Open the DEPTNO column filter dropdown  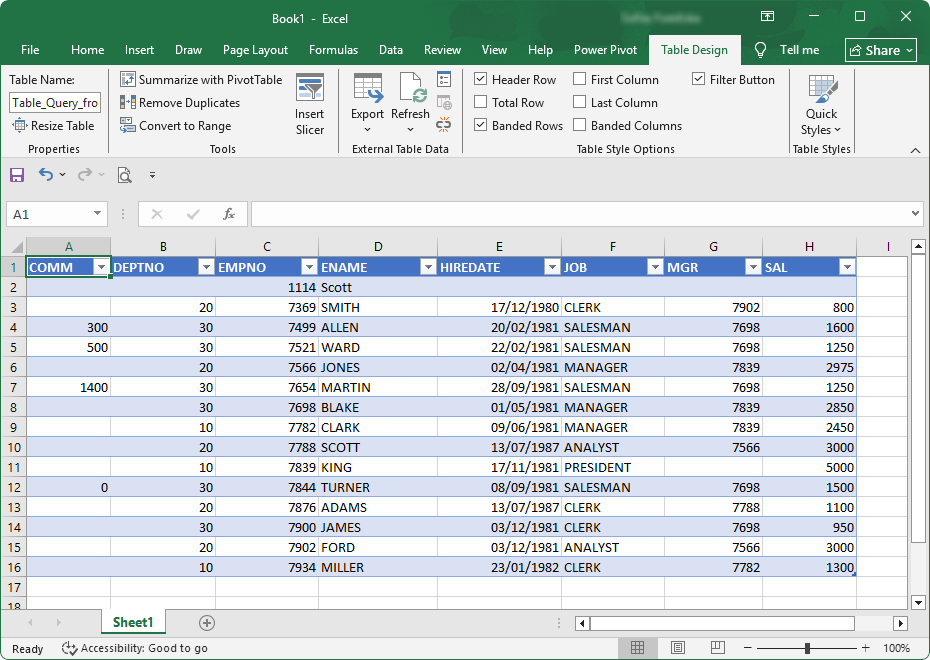[206, 267]
